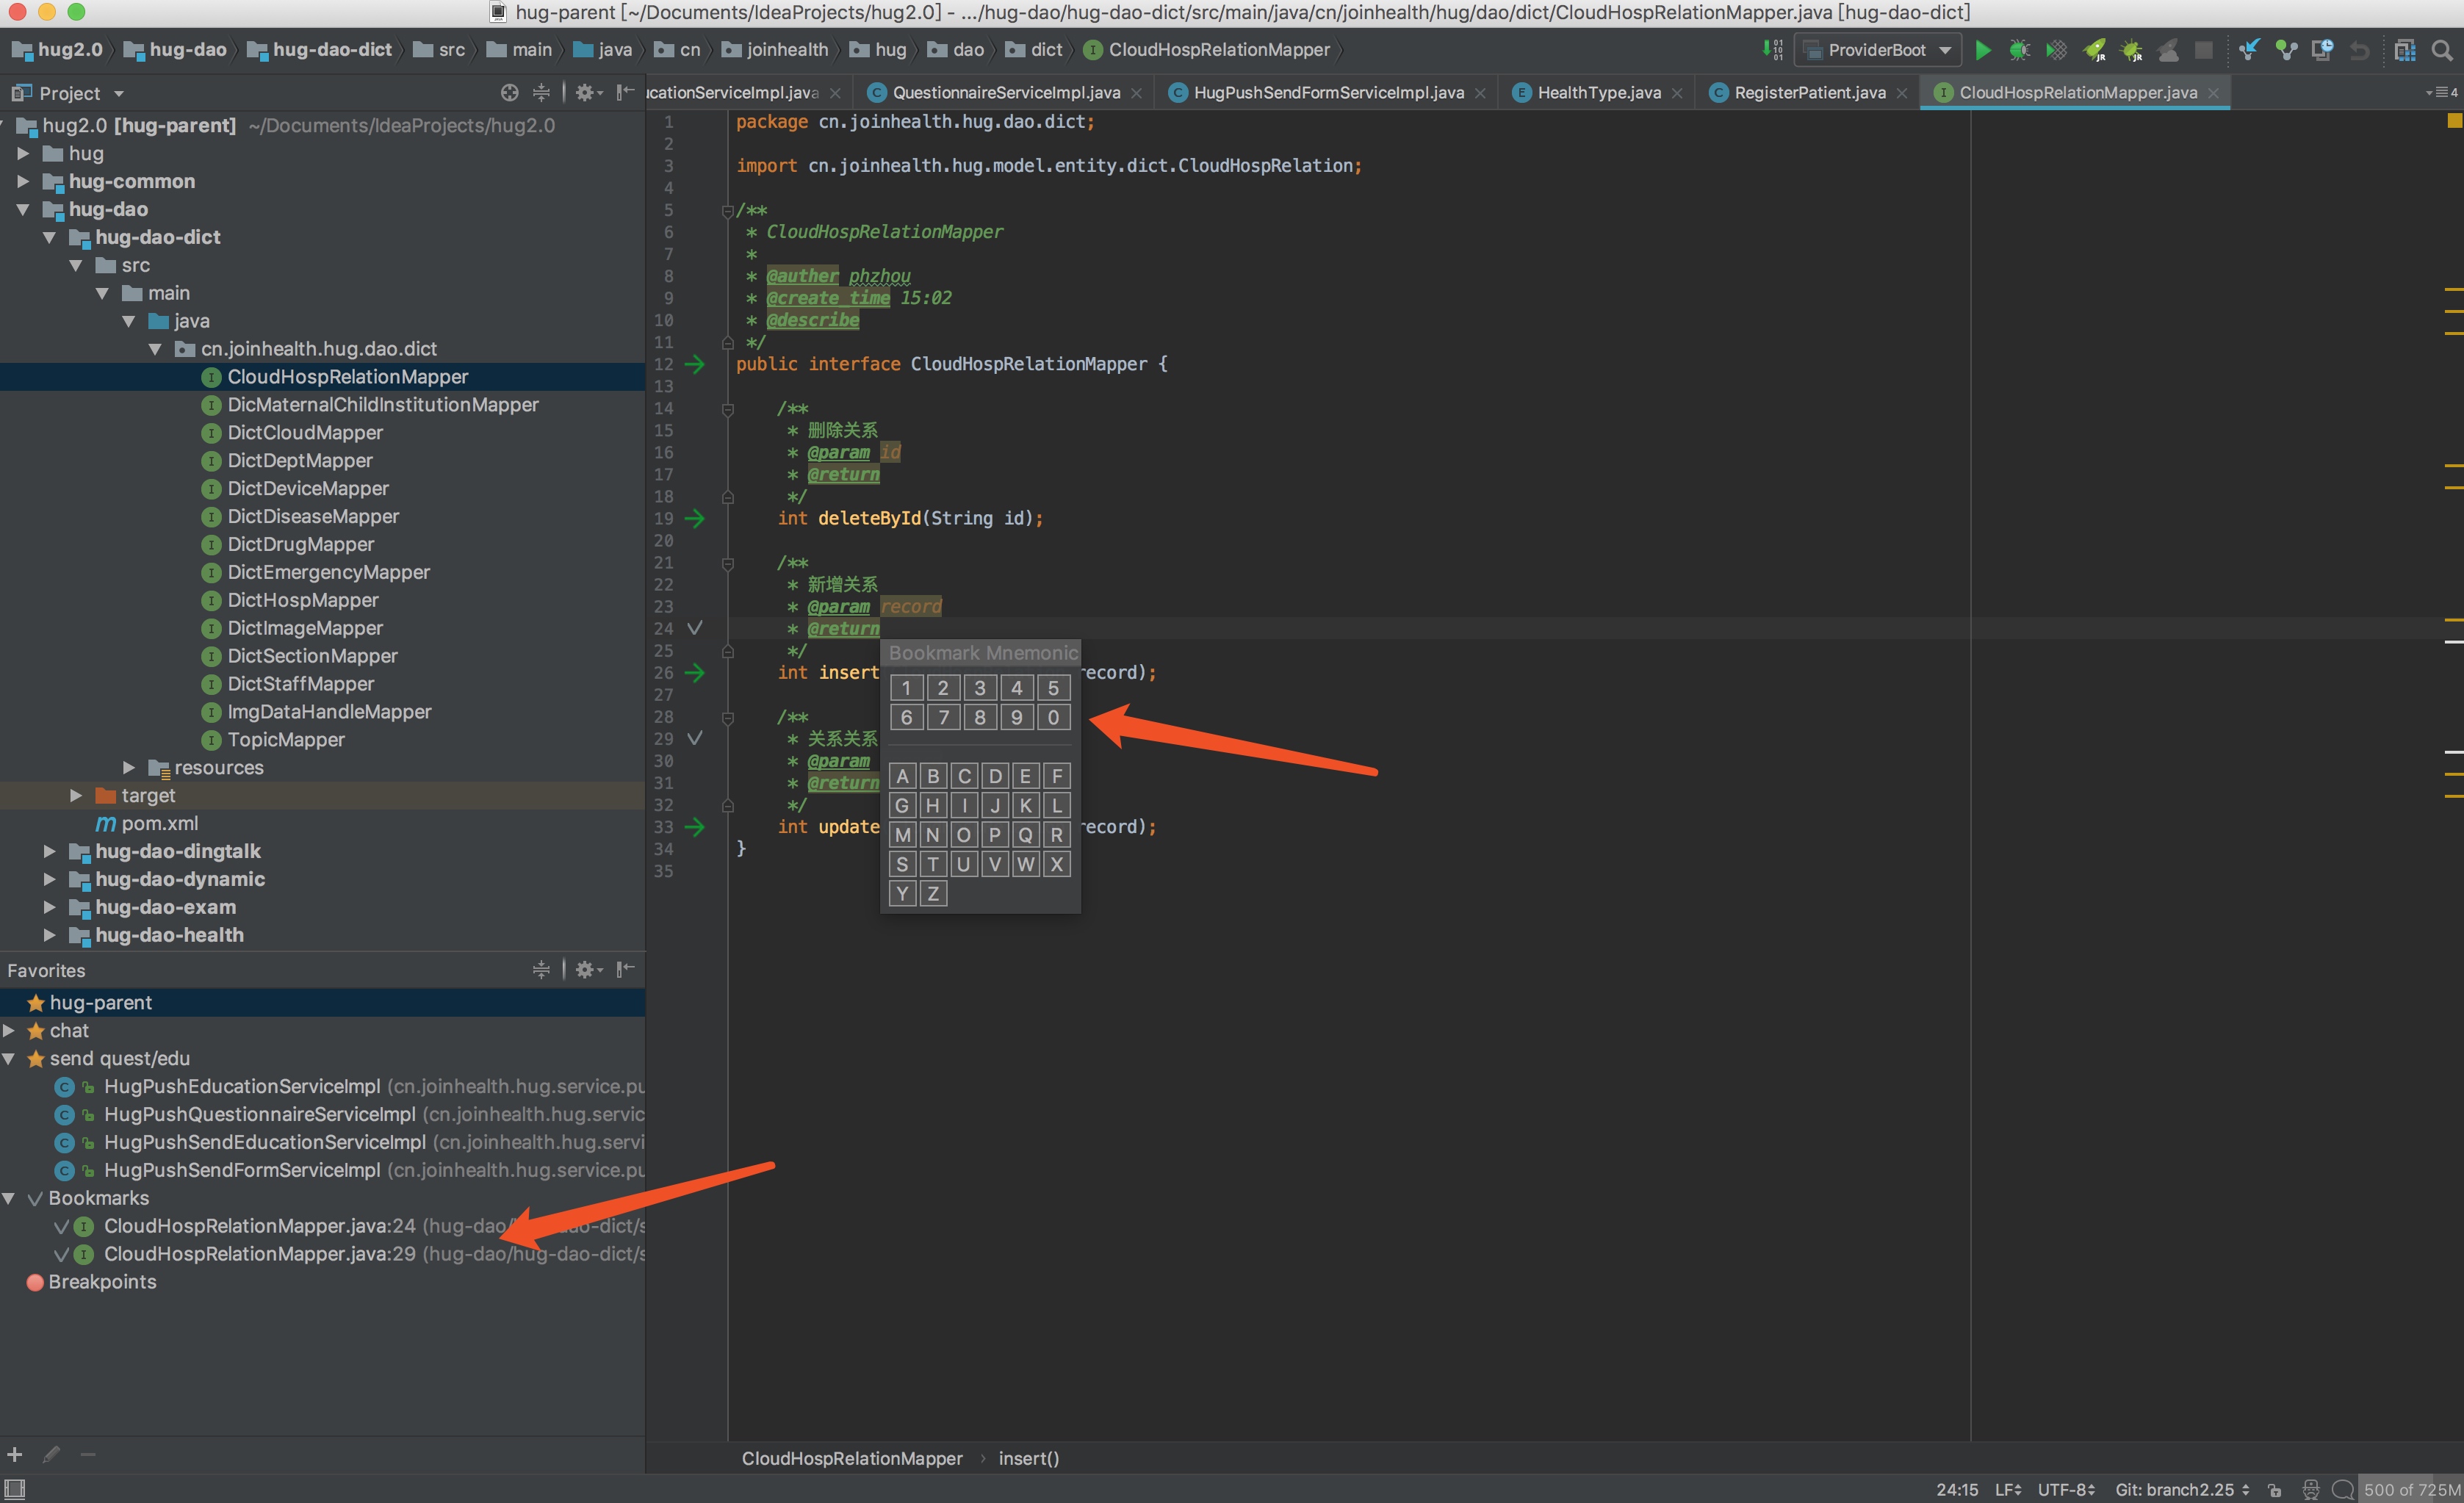Click implementation arrow gutter icon on line 19
Viewport: 2464px width, 1503px height.
(x=695, y=518)
